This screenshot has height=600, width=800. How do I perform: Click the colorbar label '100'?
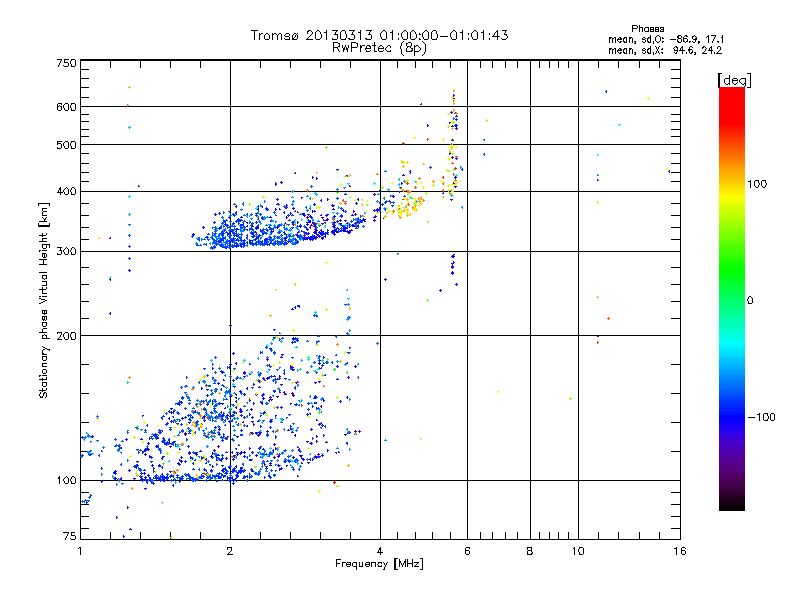click(757, 184)
